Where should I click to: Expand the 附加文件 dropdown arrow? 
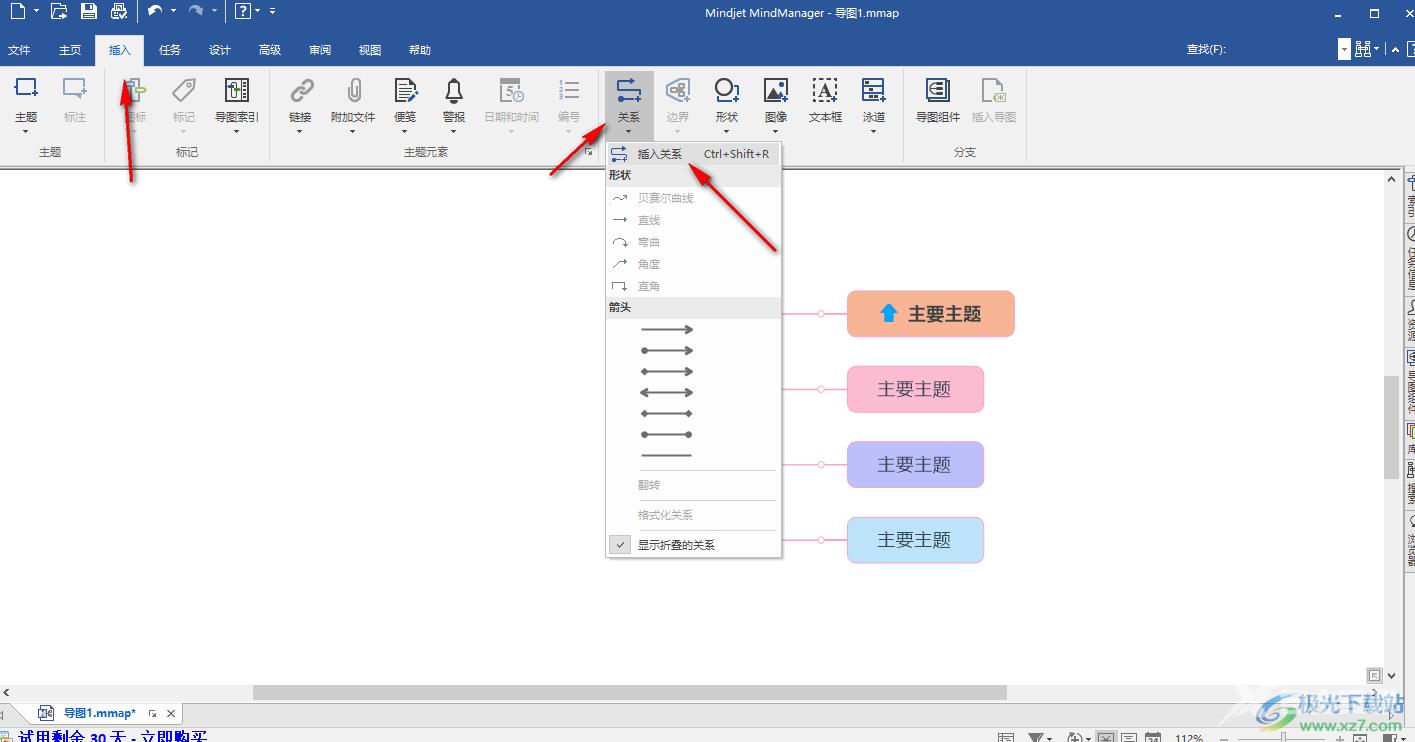353,131
